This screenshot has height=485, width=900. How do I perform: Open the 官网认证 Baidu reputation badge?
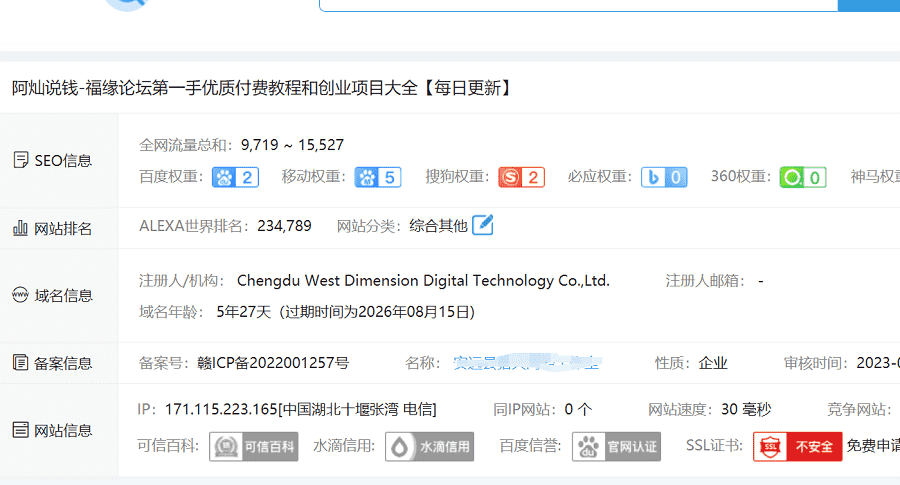[616, 447]
